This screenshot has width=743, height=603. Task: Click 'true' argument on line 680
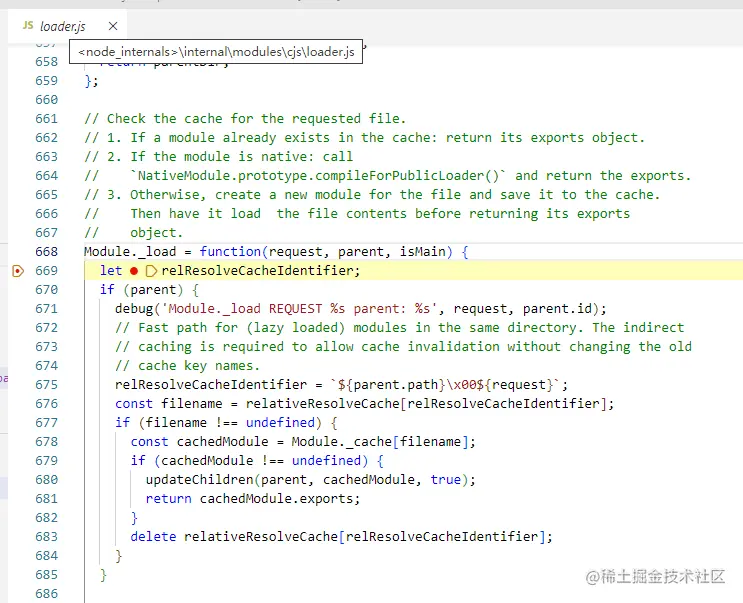coord(445,480)
